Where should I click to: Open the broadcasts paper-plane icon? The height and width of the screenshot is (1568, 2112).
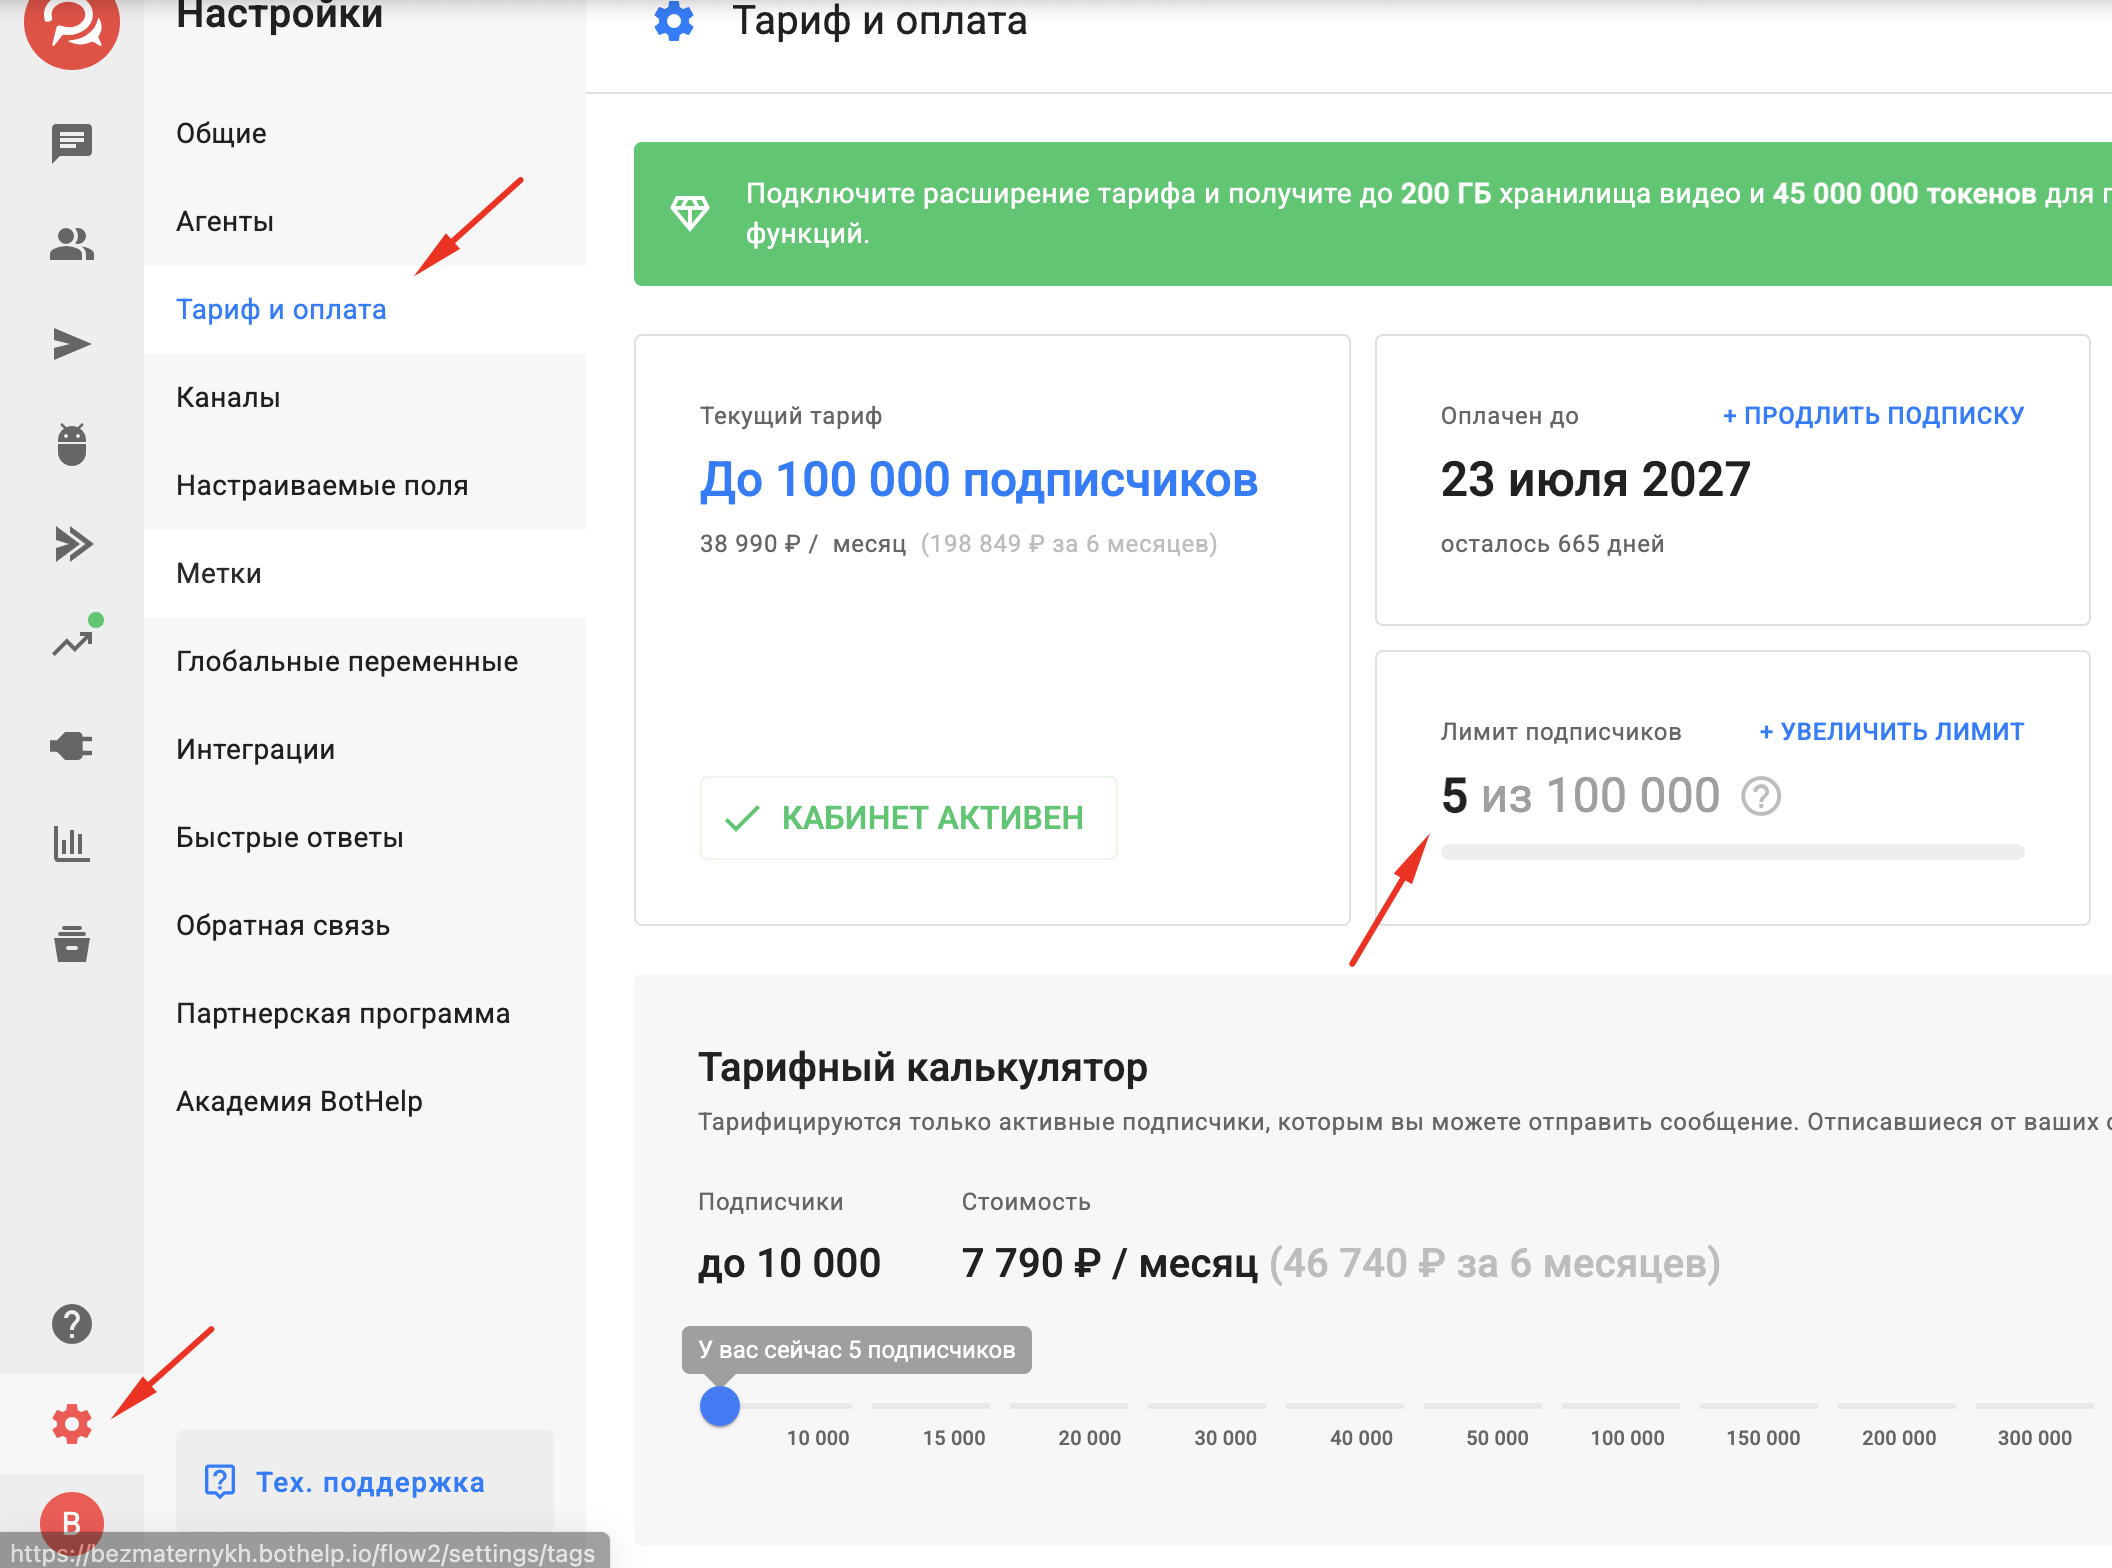[71, 344]
